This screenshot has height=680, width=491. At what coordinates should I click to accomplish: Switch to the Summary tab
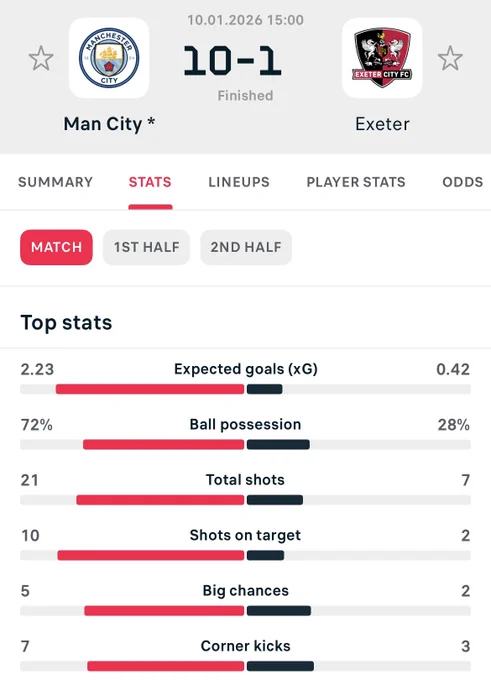tap(56, 182)
